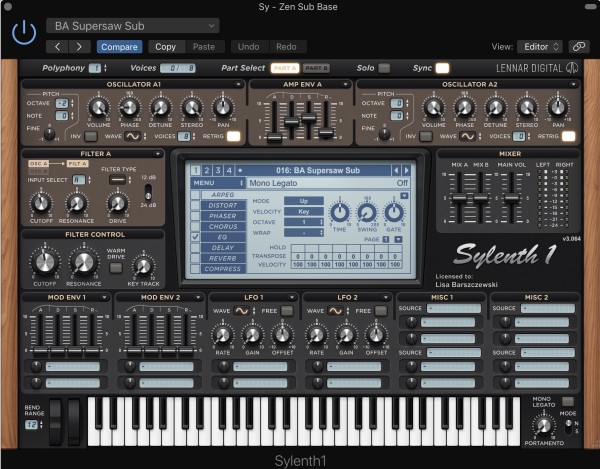Toggle Mono Legato button near the keyboard
This screenshot has width=600, height=469.
point(568,400)
